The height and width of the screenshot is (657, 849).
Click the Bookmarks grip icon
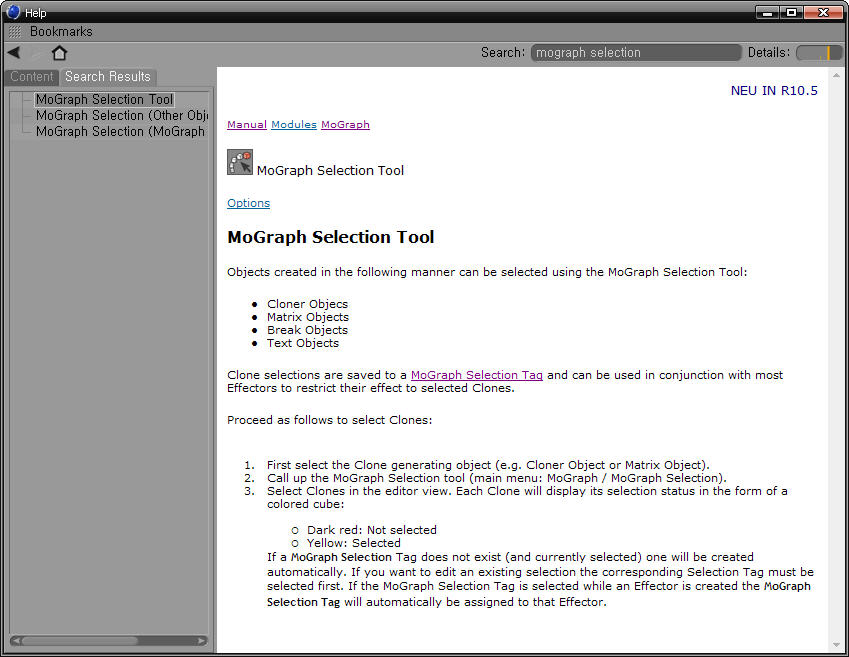click(x=15, y=32)
